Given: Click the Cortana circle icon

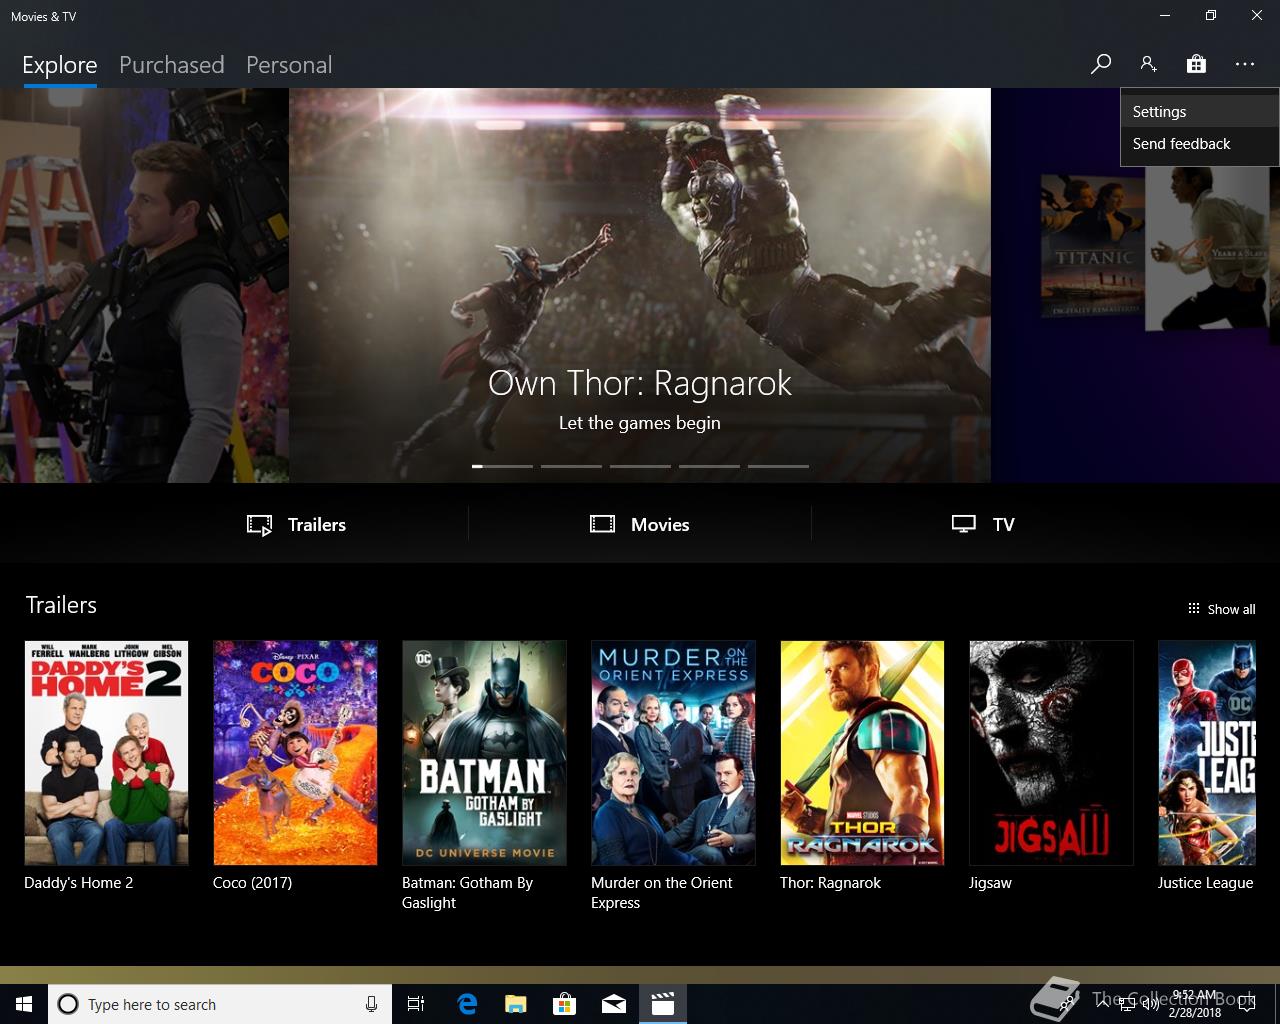Looking at the screenshot, I should (68, 1004).
